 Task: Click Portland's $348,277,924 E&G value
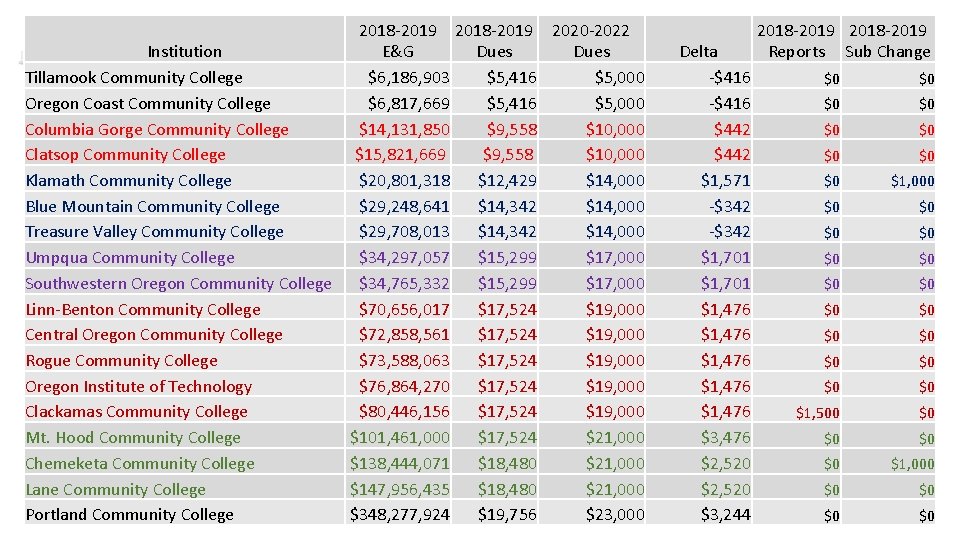click(399, 515)
